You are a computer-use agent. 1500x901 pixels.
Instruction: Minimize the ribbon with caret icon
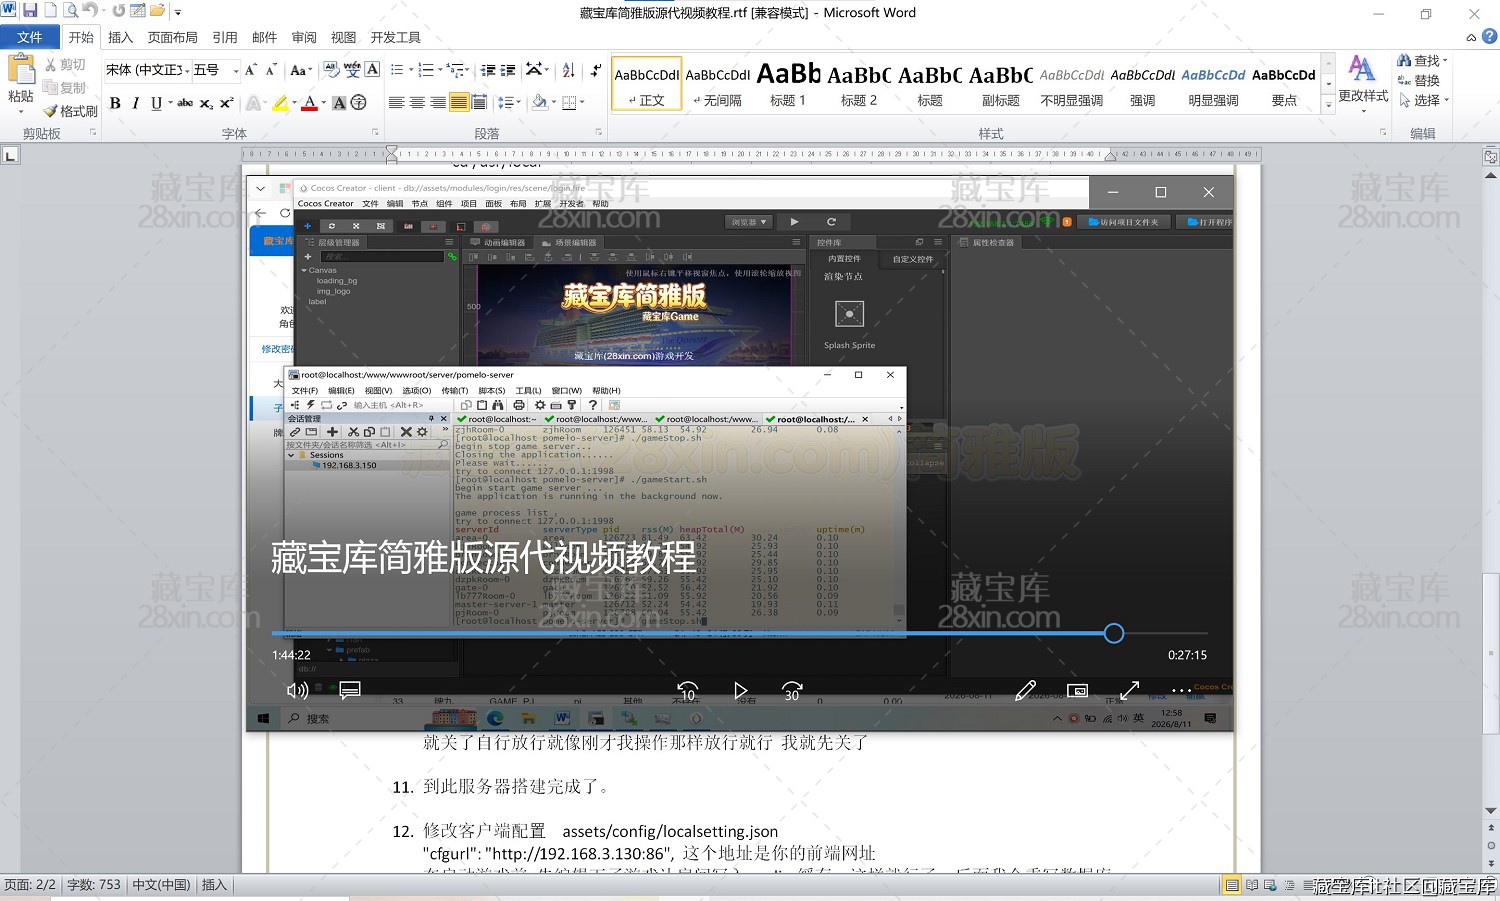(x=1471, y=38)
